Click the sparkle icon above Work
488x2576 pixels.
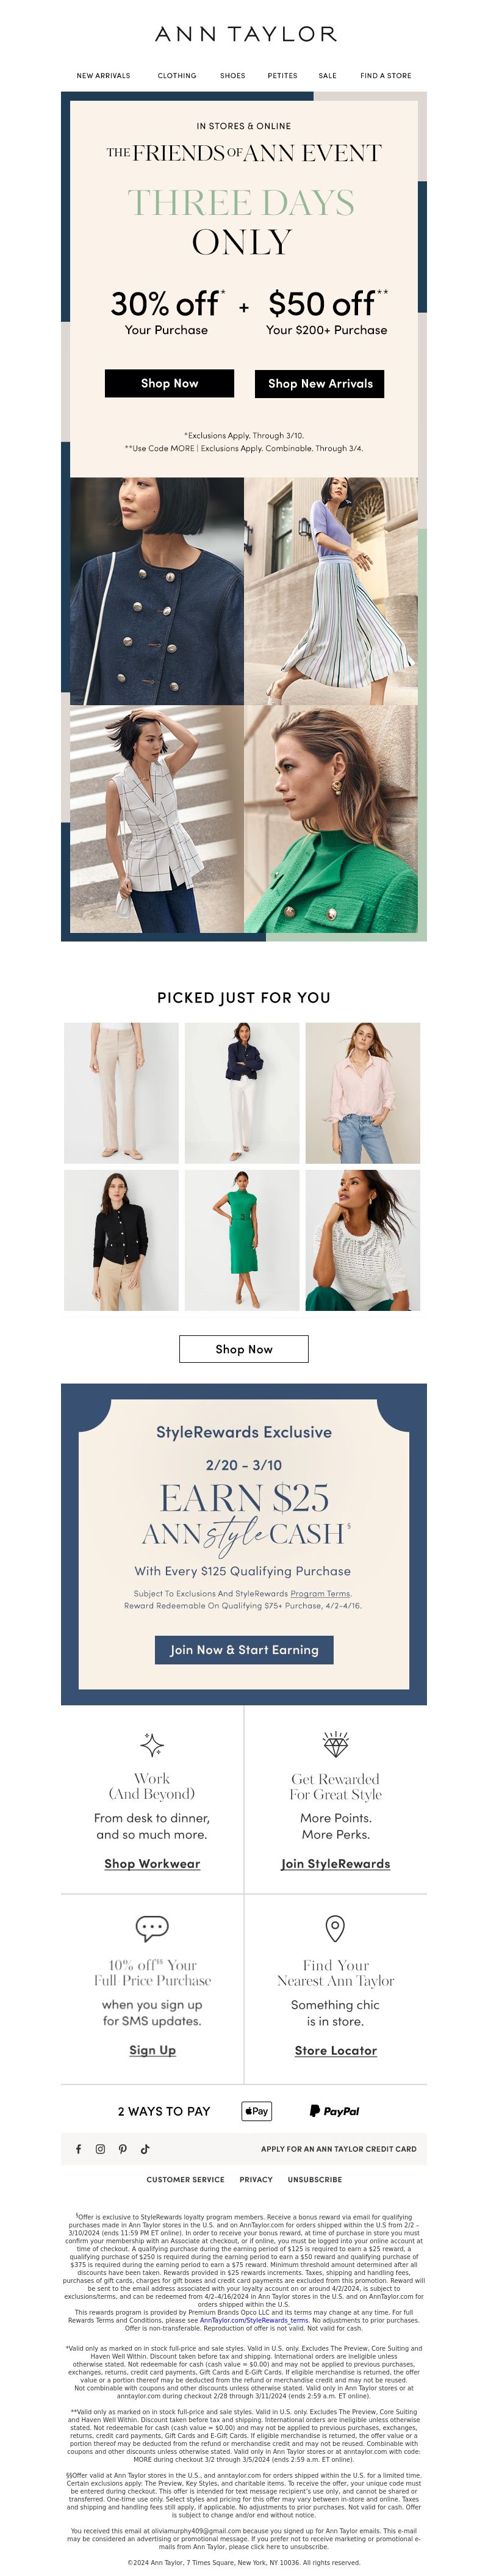point(152,1745)
